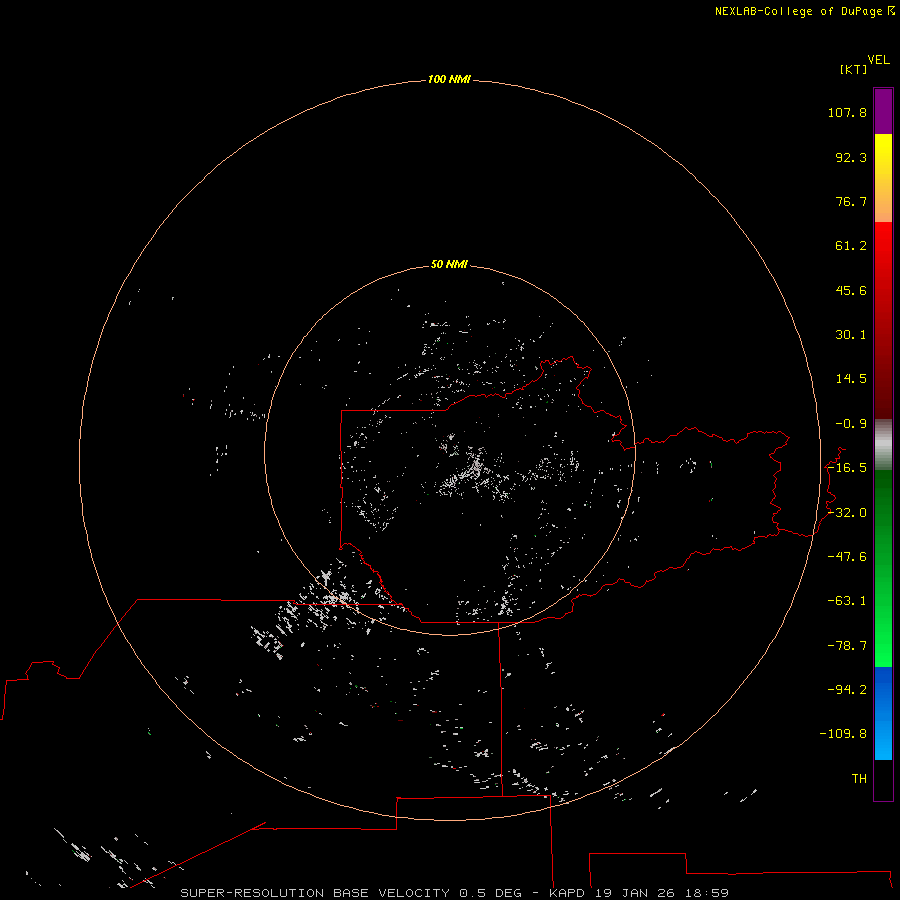Click the 19 JAN 26 18:59 timestamp
900x900 pixels.
(662, 893)
